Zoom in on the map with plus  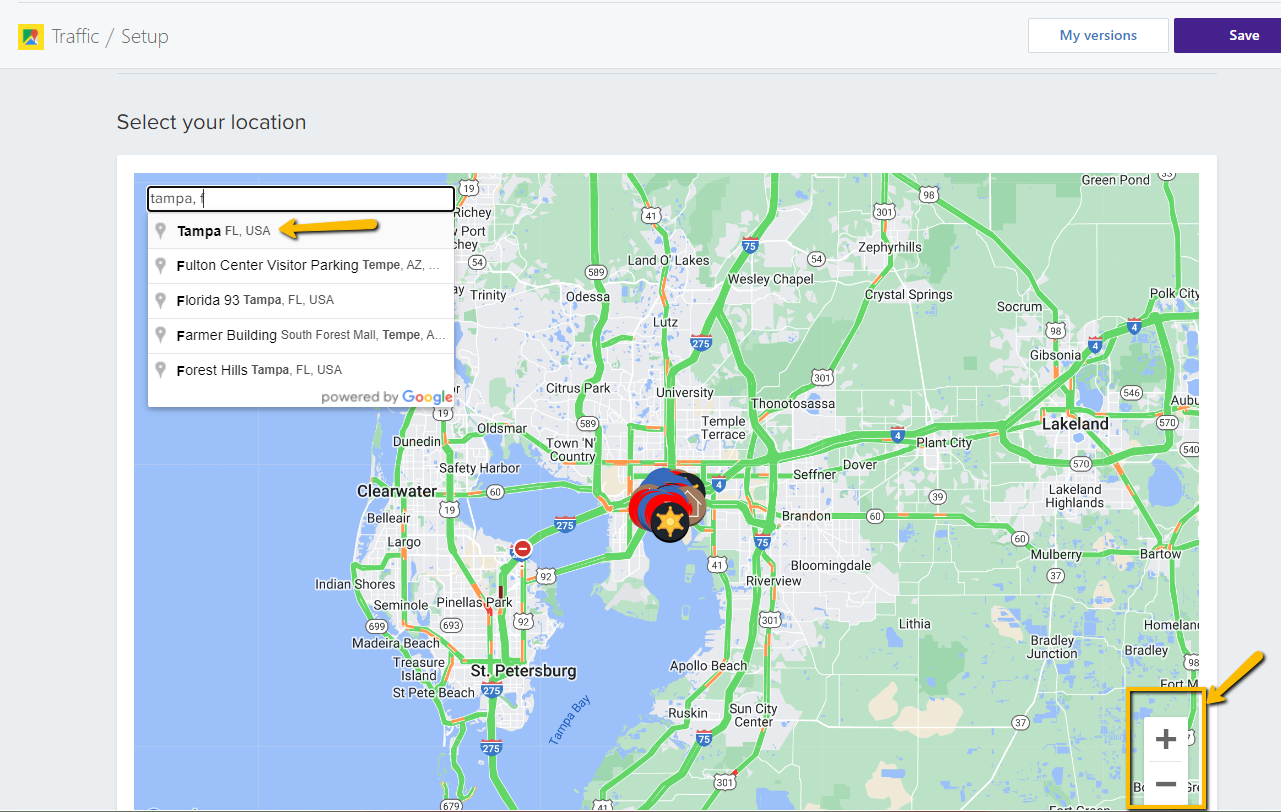click(1166, 740)
